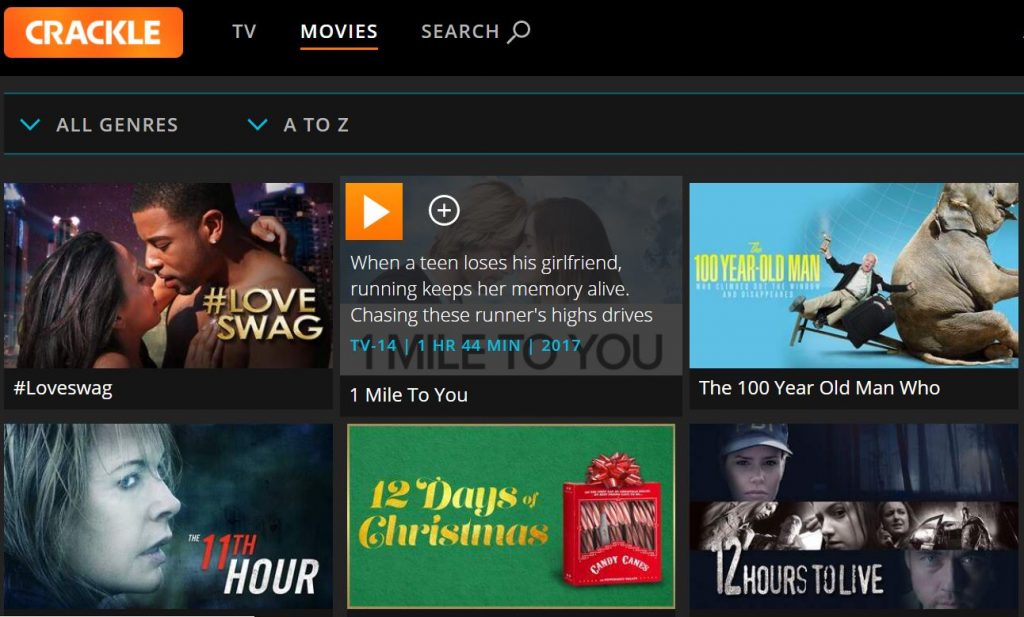Open the #Loveswag movie thumbnail
The height and width of the screenshot is (617, 1024).
pyautogui.click(x=168, y=276)
